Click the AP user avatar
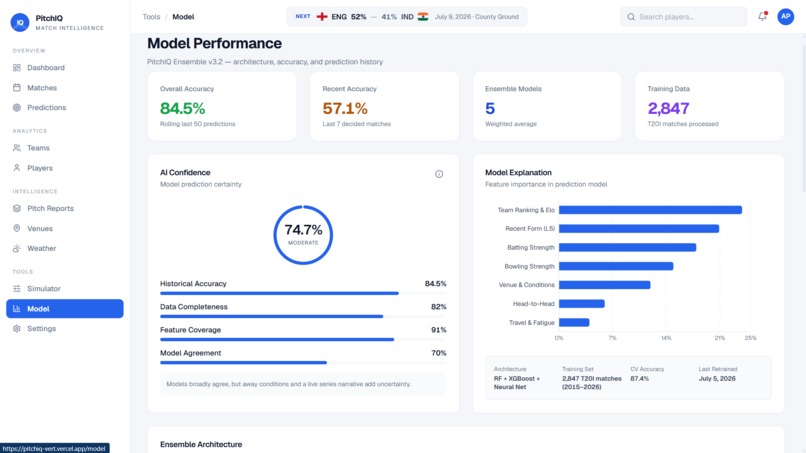 (785, 16)
